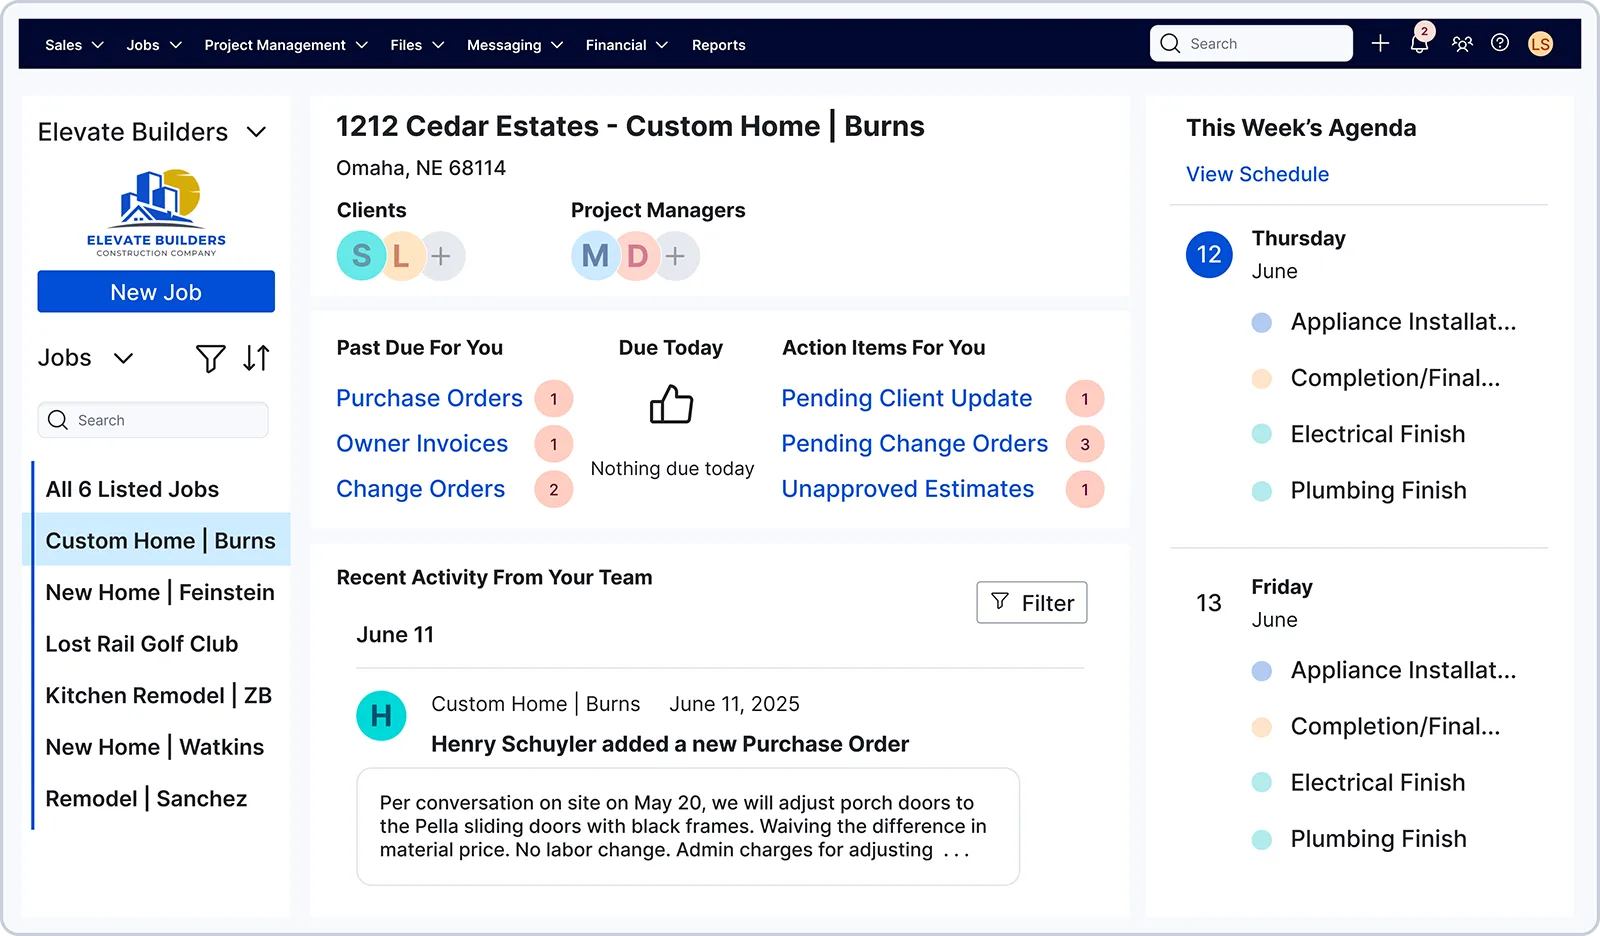Screen dimensions: 1600x936
Task: Expand the Jobs list dropdown in sidebar
Action: [x=123, y=358]
